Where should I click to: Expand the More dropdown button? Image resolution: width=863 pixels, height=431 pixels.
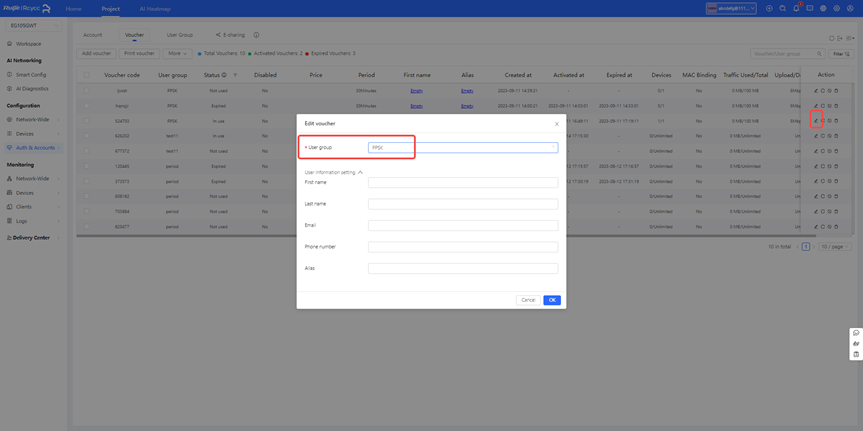[x=177, y=54]
